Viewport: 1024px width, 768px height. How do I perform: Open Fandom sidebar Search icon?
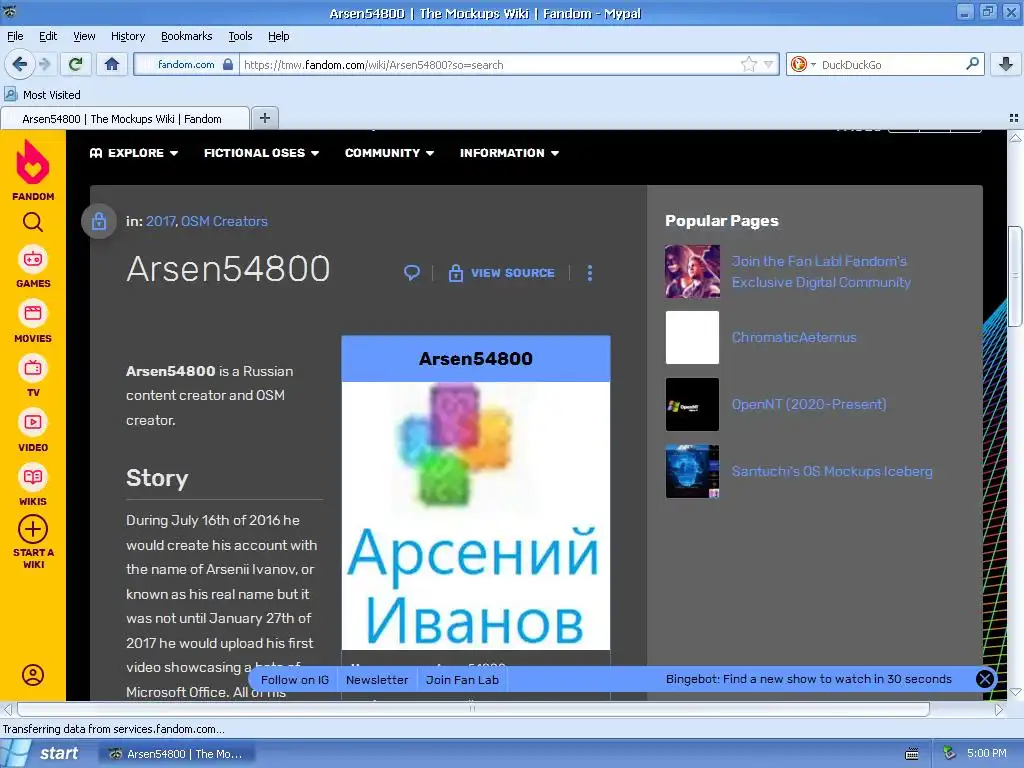click(x=33, y=222)
